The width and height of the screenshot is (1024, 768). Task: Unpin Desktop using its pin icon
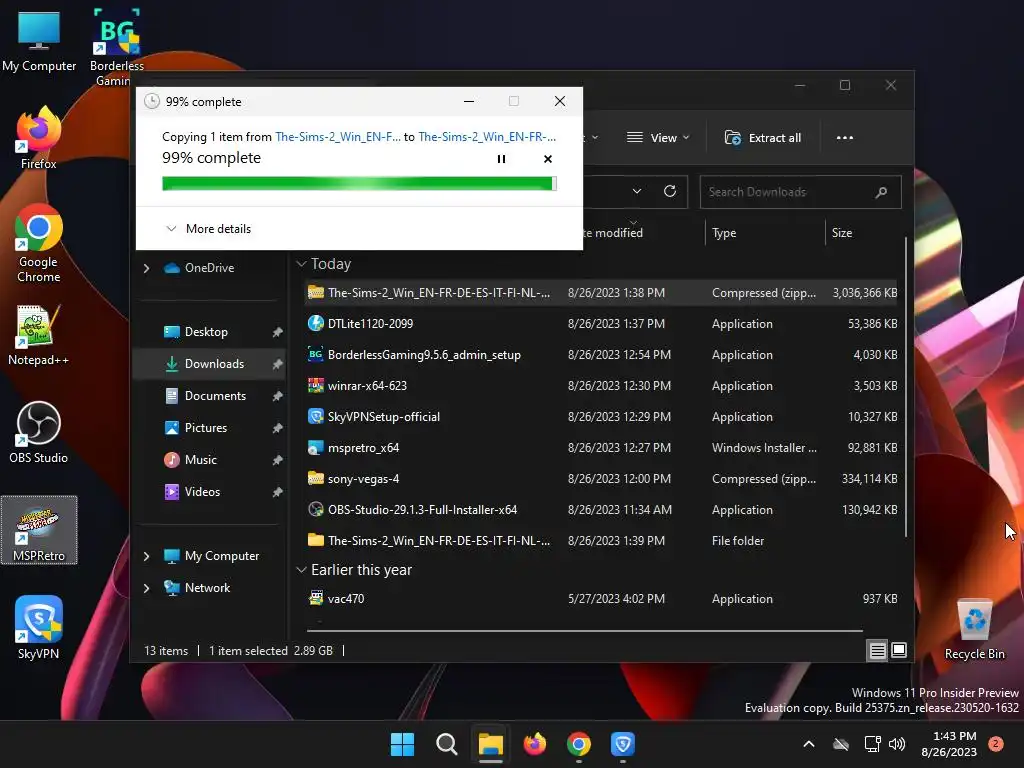(x=278, y=332)
